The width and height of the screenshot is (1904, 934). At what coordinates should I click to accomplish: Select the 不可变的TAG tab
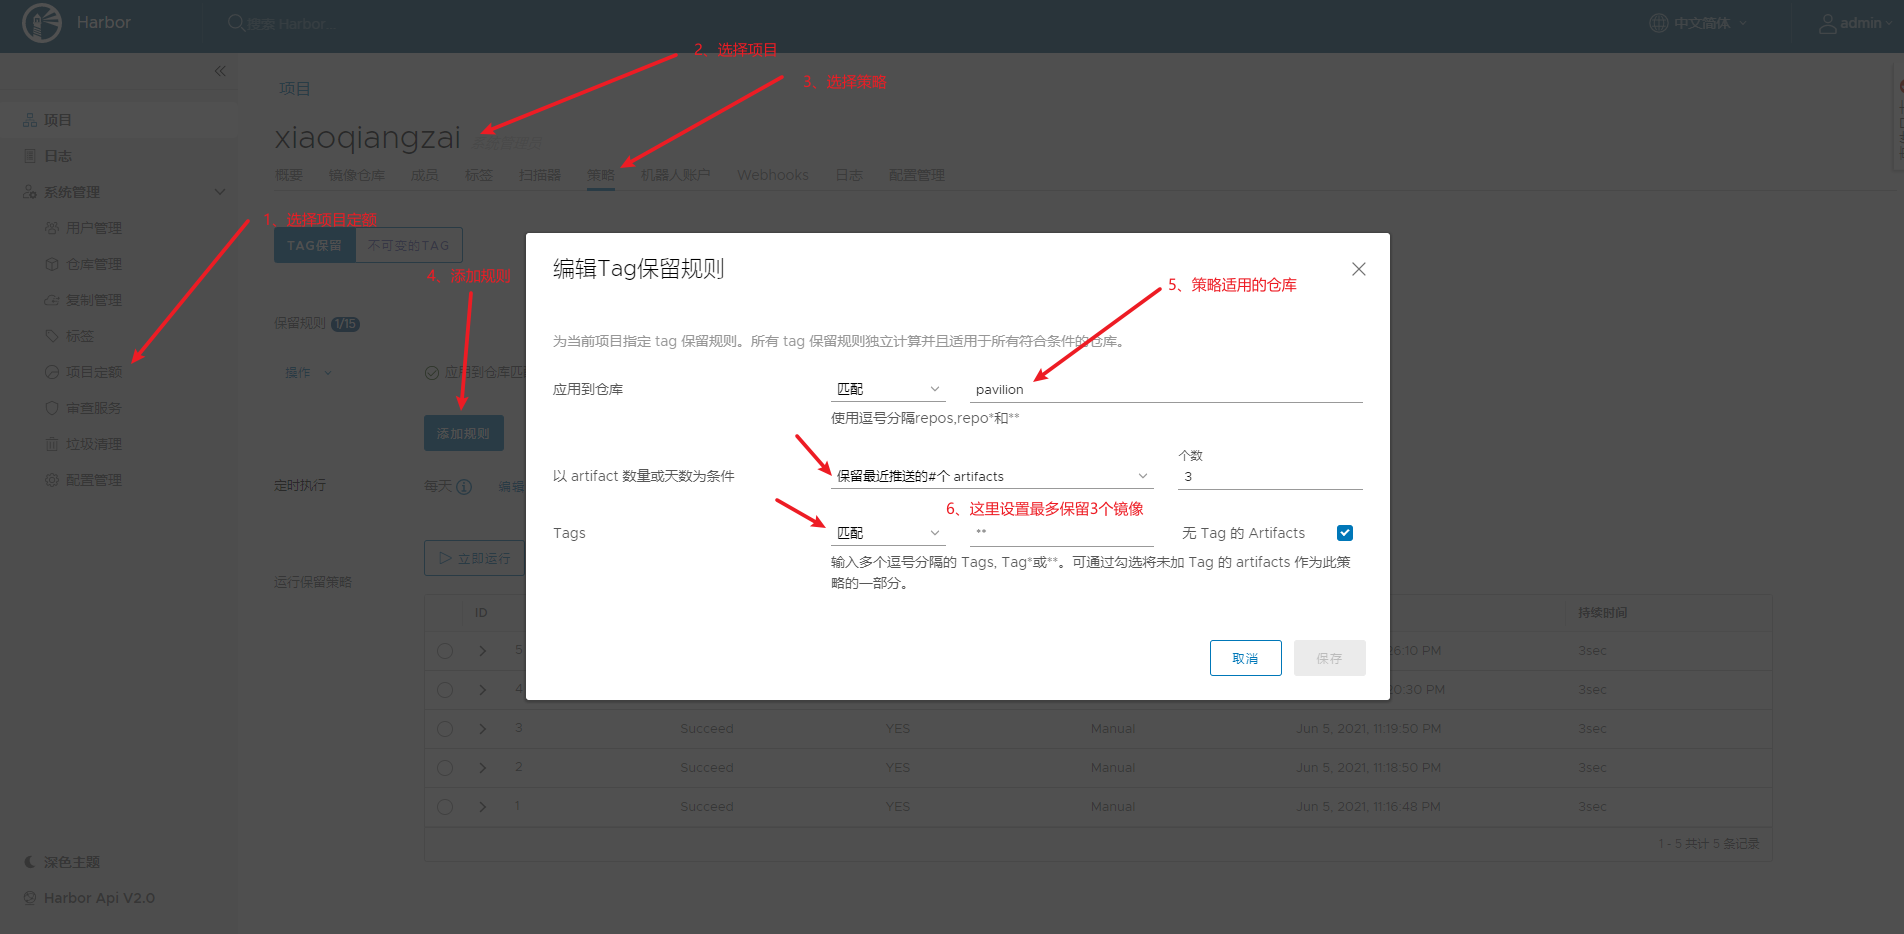click(409, 245)
